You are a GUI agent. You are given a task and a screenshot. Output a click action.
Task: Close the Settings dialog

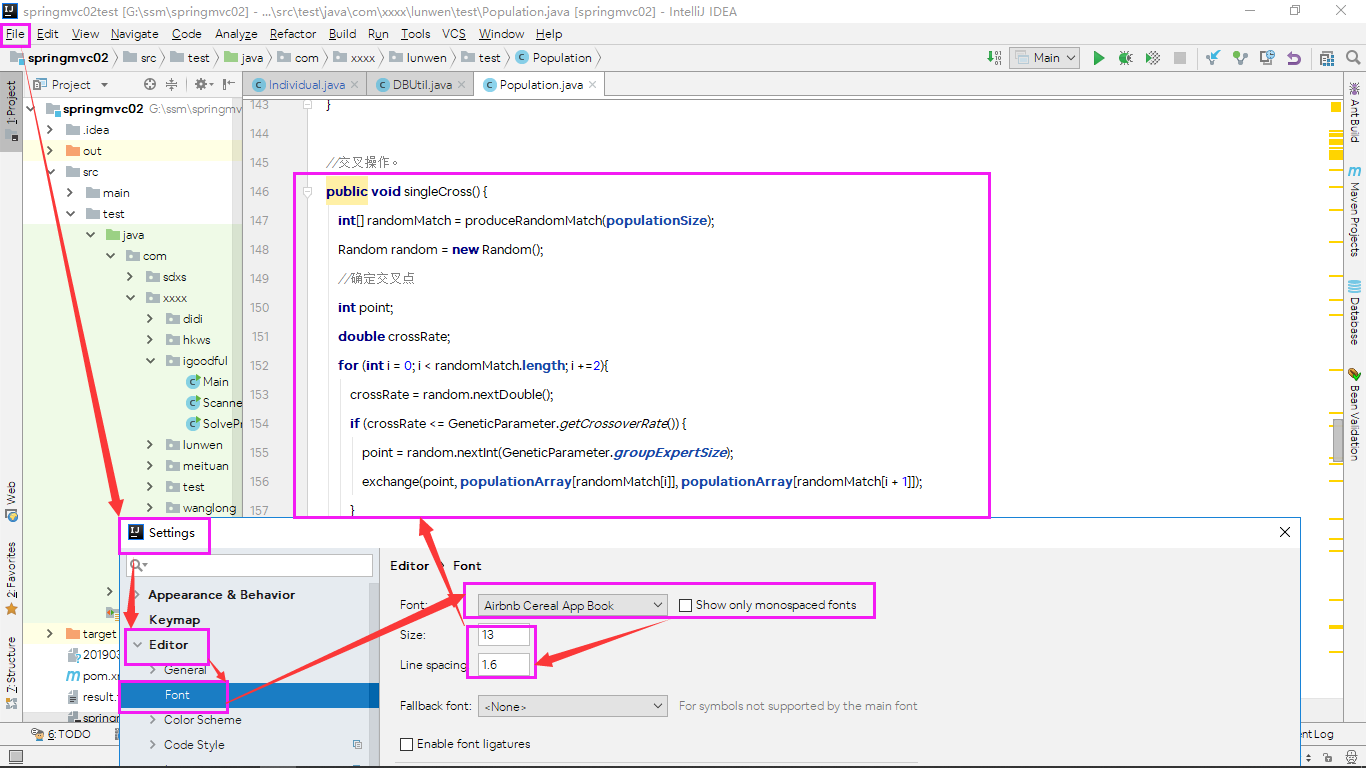click(1285, 533)
